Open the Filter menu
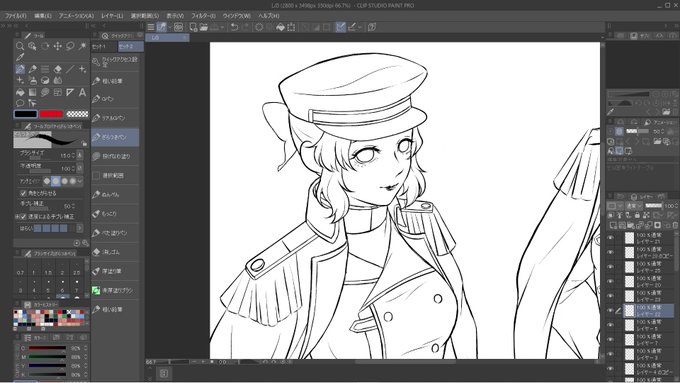 click(x=203, y=16)
